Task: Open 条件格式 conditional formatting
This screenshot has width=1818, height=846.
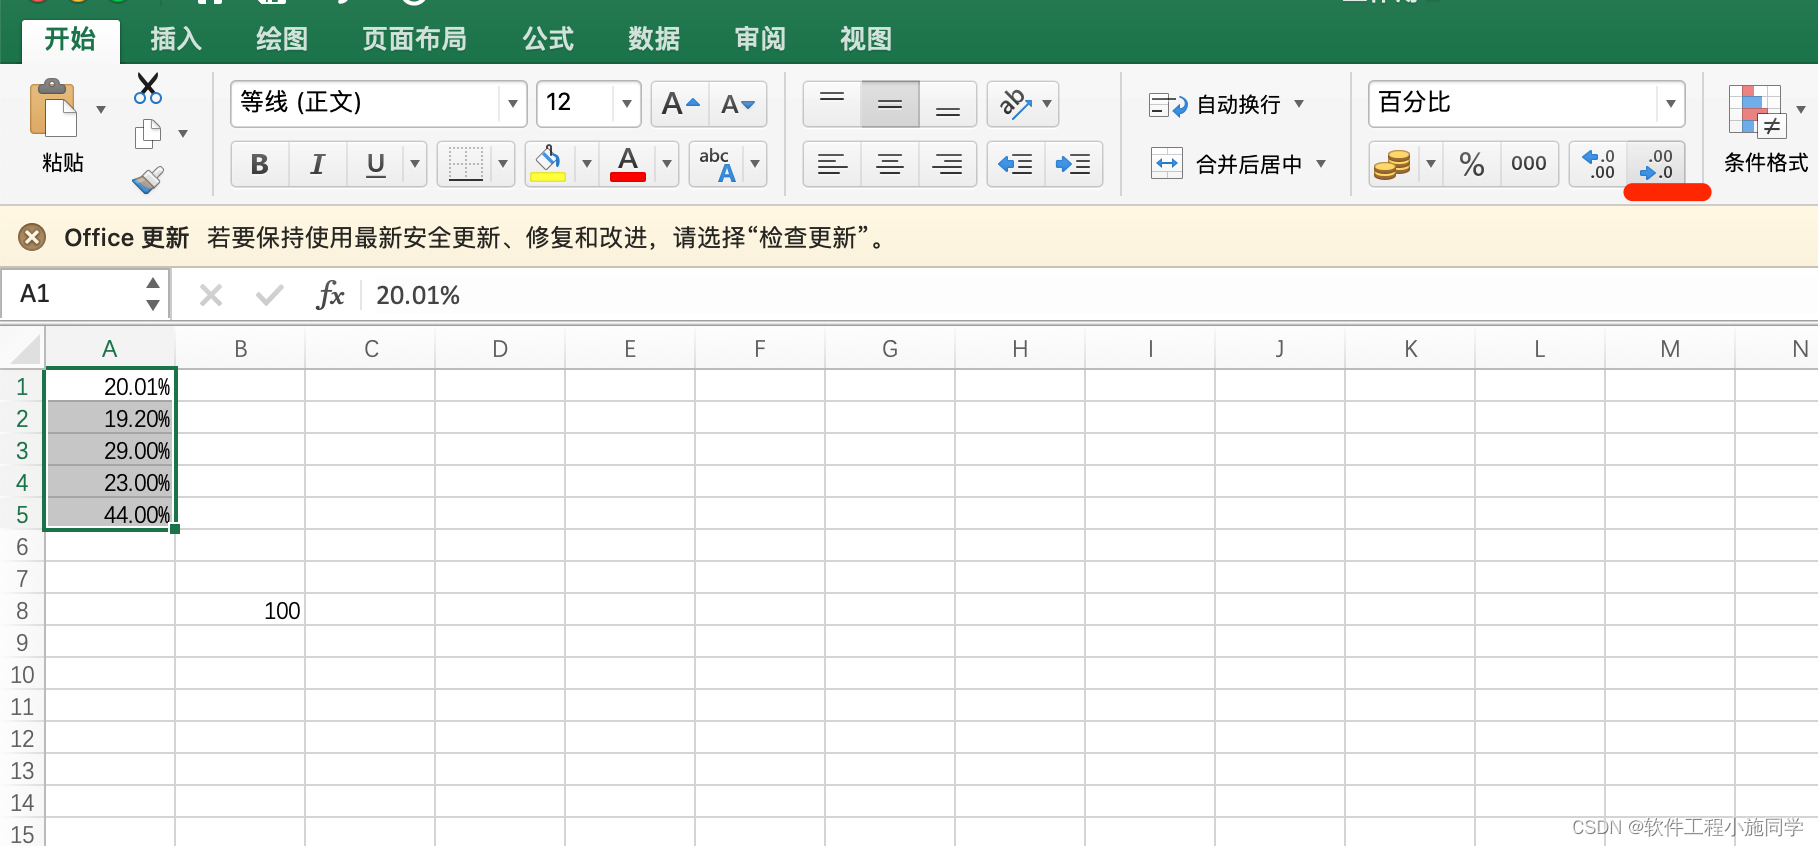Action: point(1765,128)
